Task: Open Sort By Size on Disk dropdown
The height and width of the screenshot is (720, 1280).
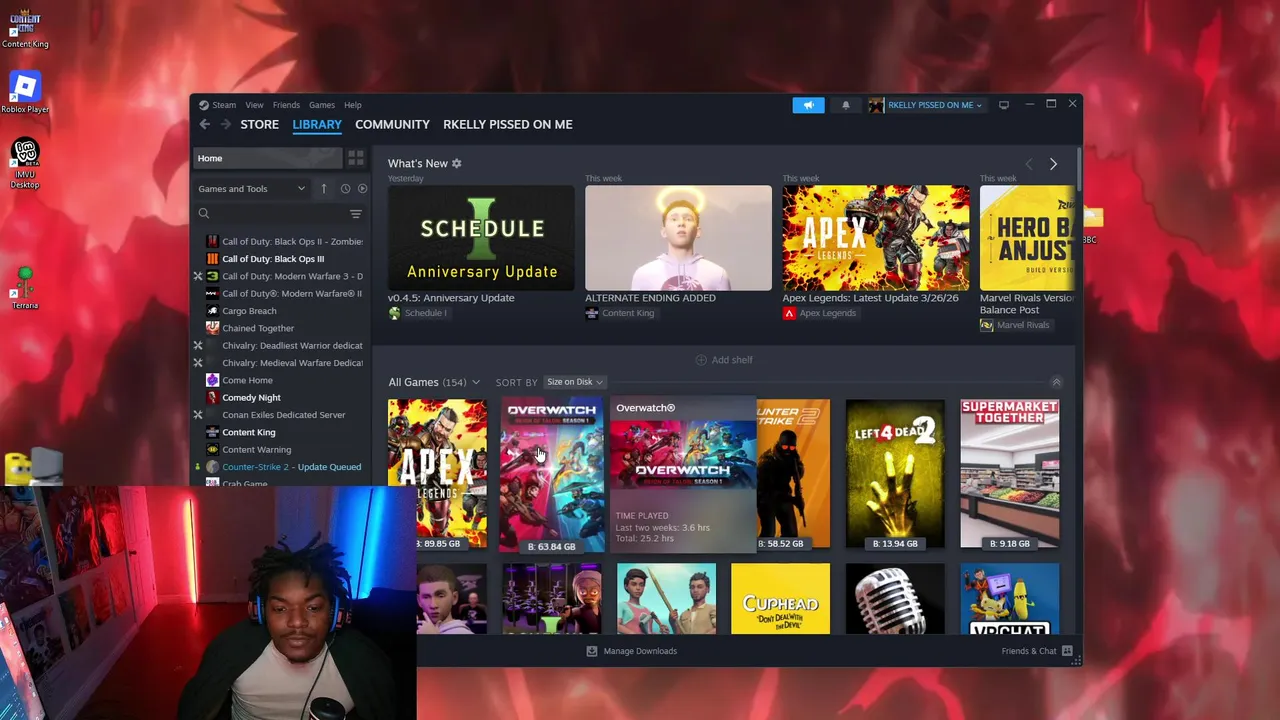Action: pos(574,382)
